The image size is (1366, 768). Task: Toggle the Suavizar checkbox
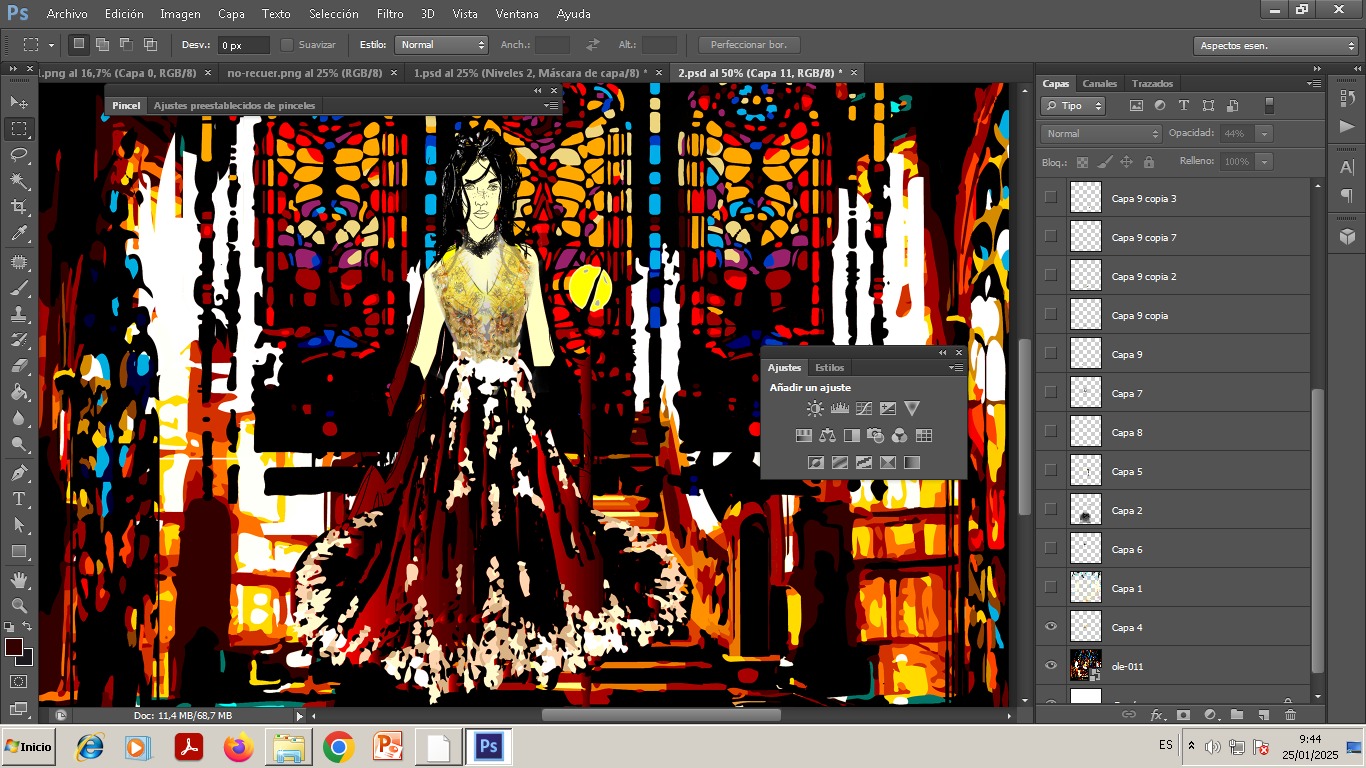point(287,45)
